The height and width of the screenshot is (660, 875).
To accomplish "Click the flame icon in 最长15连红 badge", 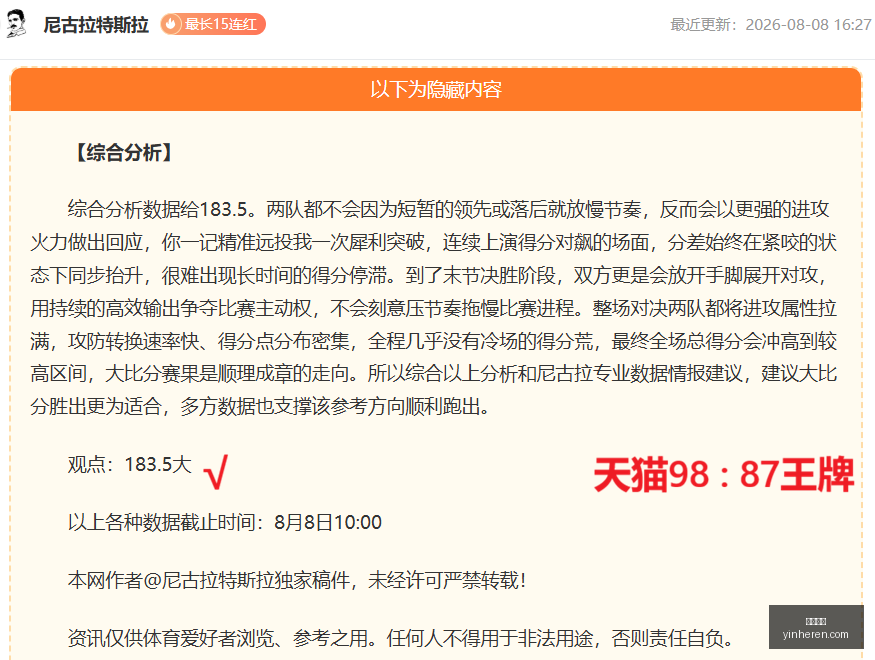I will click(171, 25).
